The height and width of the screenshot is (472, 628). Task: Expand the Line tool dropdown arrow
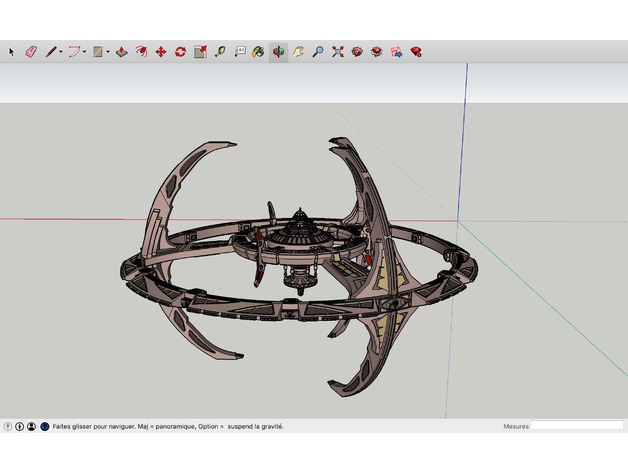[61, 52]
